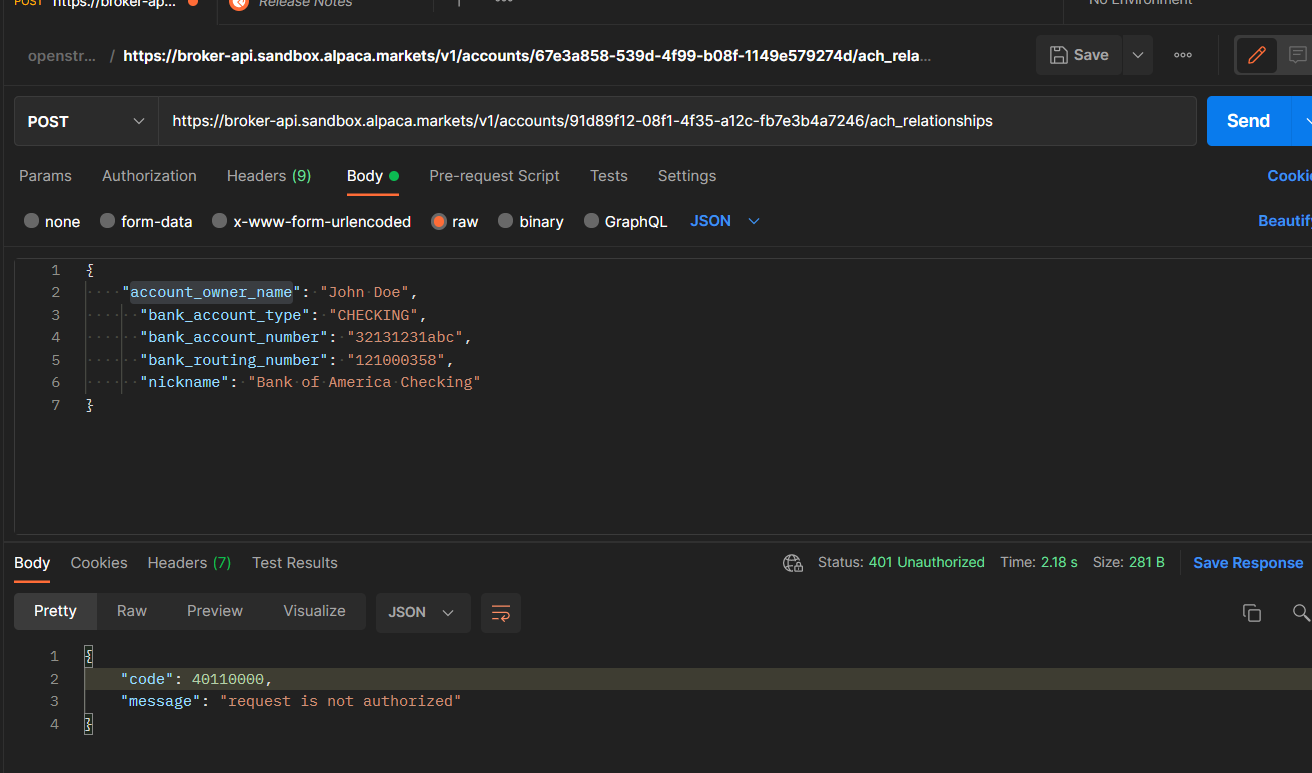Screen dimensions: 1312x773
Task: Click the Cookies link at right
Action: tap(1289, 176)
